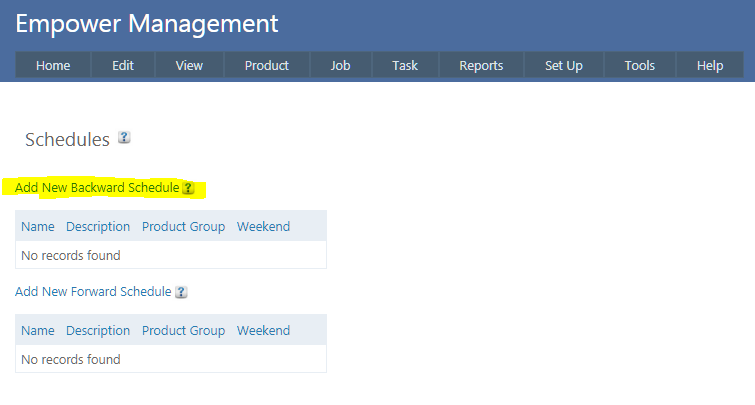The height and width of the screenshot is (405, 755).
Task: Click the Empower Management title
Action: click(x=147, y=24)
